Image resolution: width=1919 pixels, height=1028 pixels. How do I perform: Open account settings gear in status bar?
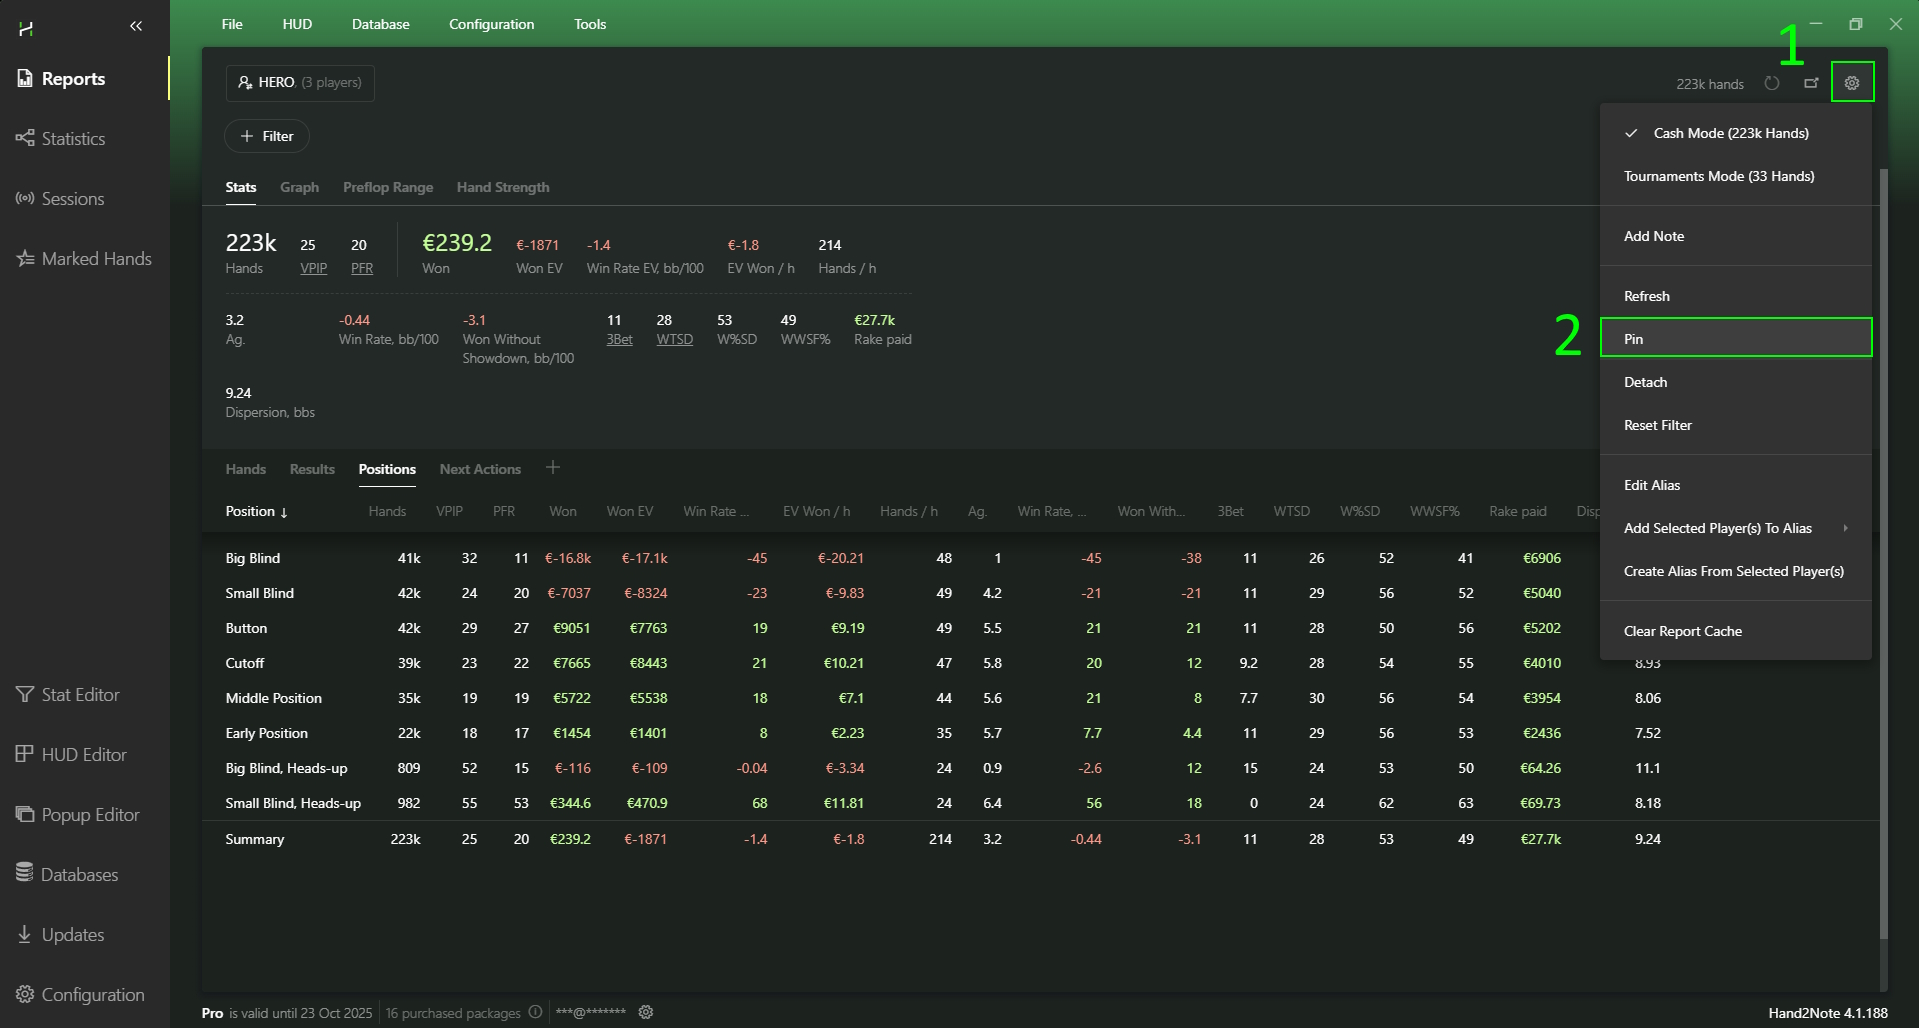click(646, 1012)
